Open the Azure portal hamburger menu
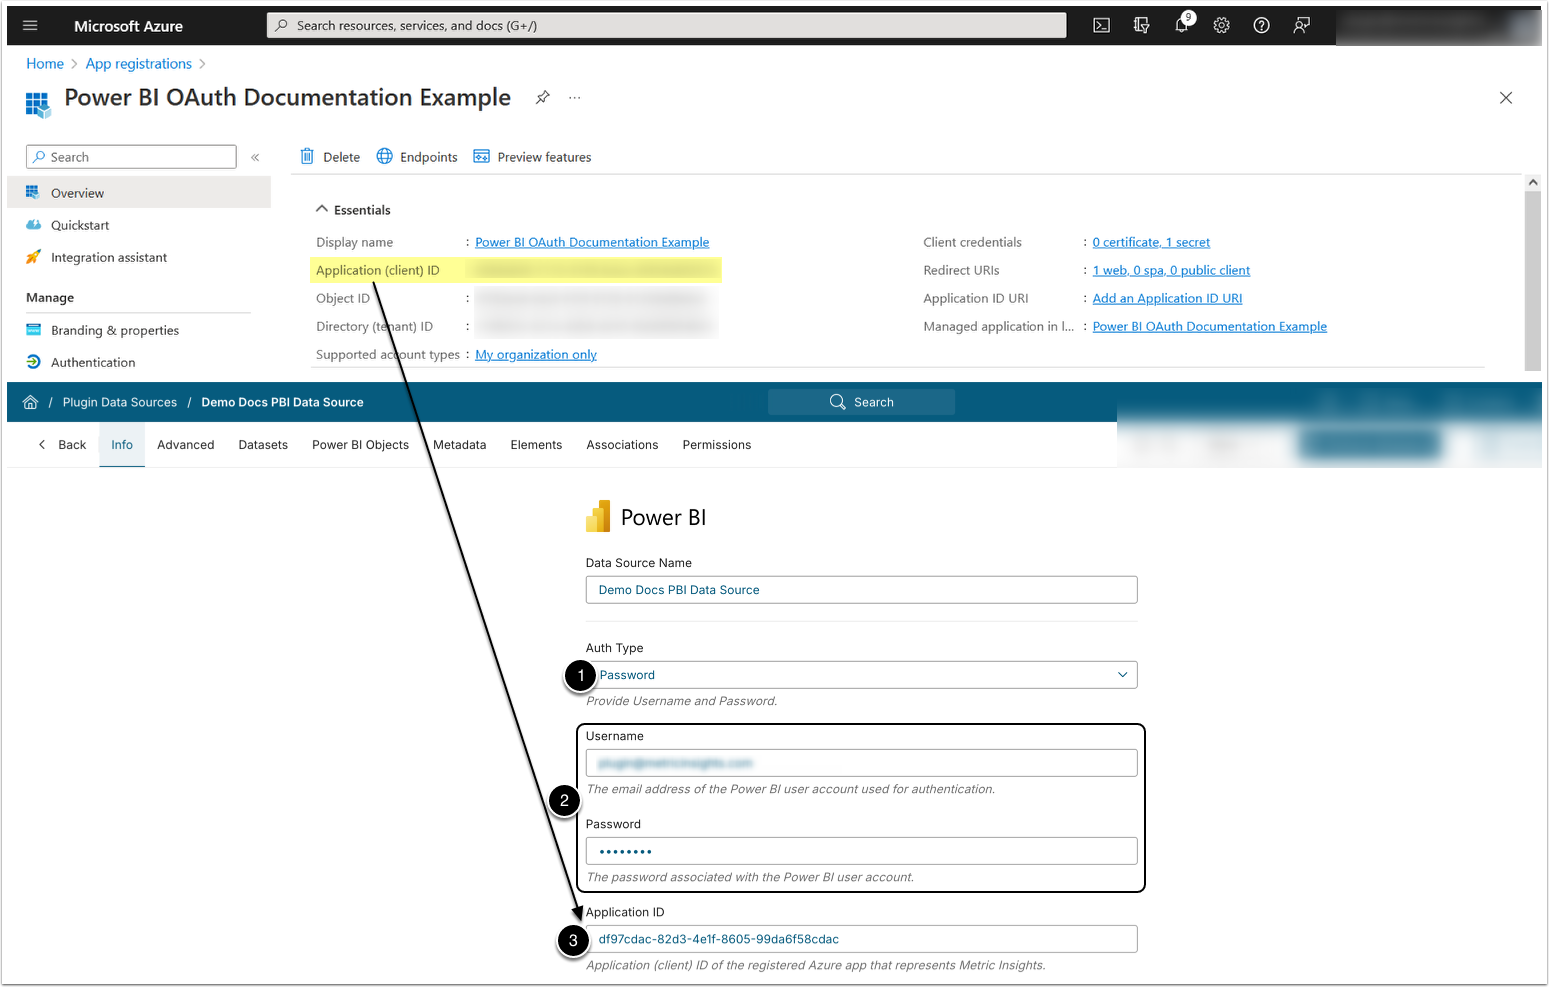Viewport: 1549px width, 987px height. click(30, 26)
